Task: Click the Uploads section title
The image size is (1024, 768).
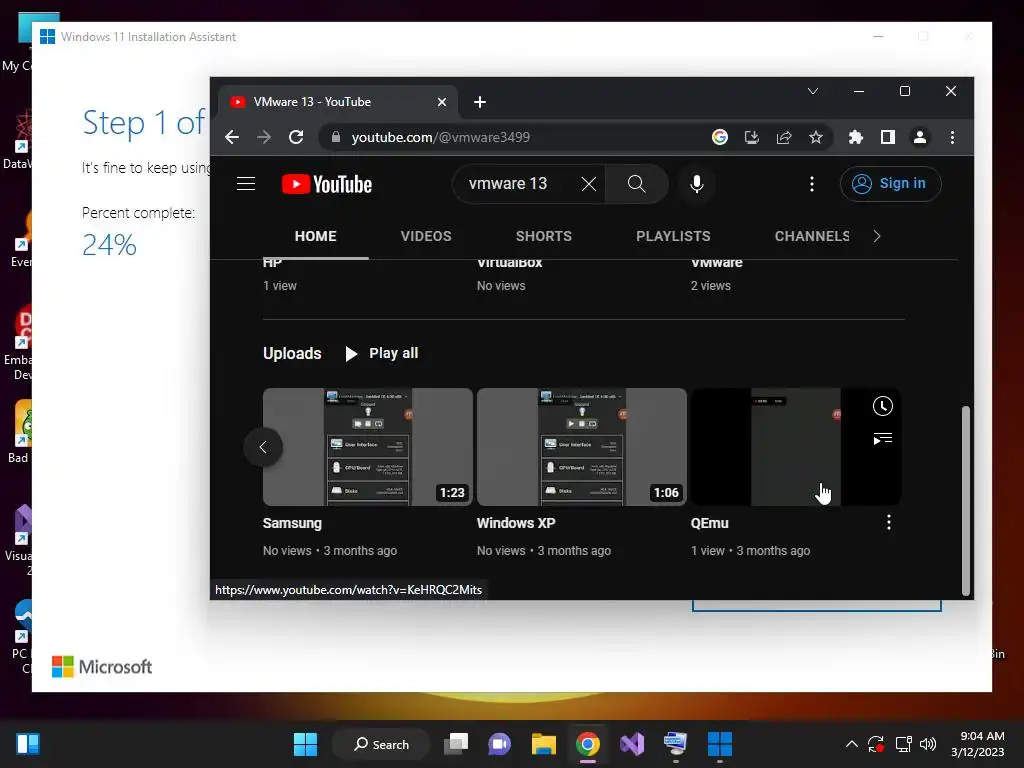Action: click(292, 353)
